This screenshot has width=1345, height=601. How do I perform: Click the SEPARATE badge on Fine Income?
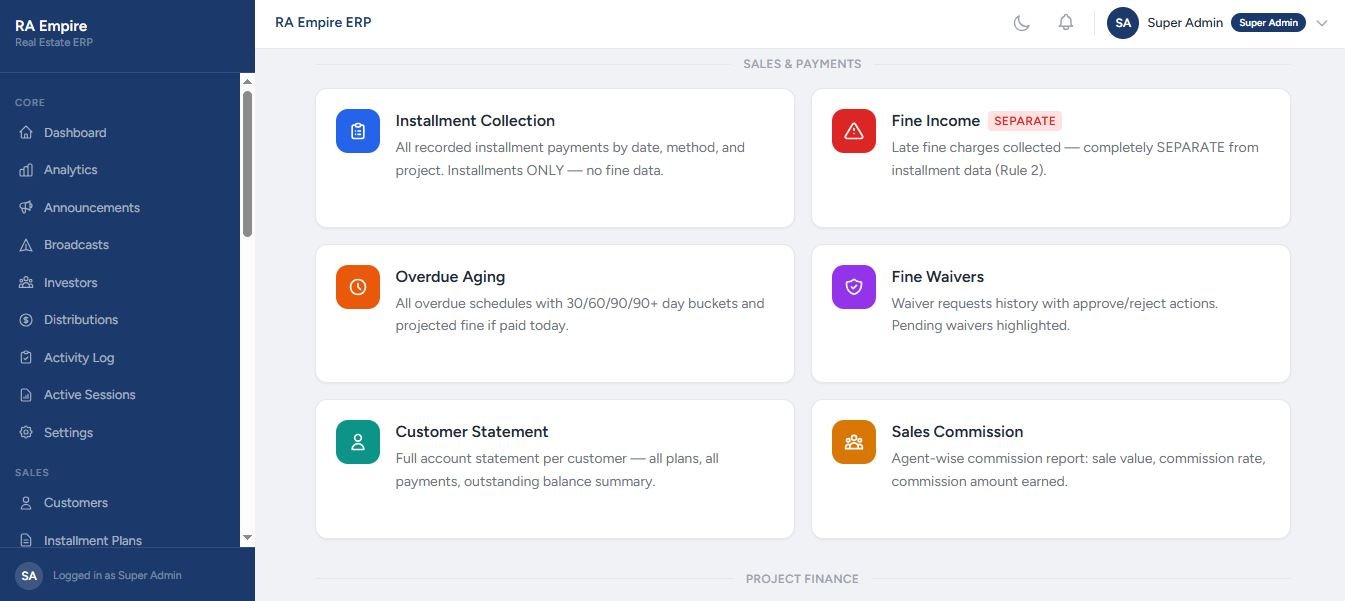click(x=1025, y=121)
